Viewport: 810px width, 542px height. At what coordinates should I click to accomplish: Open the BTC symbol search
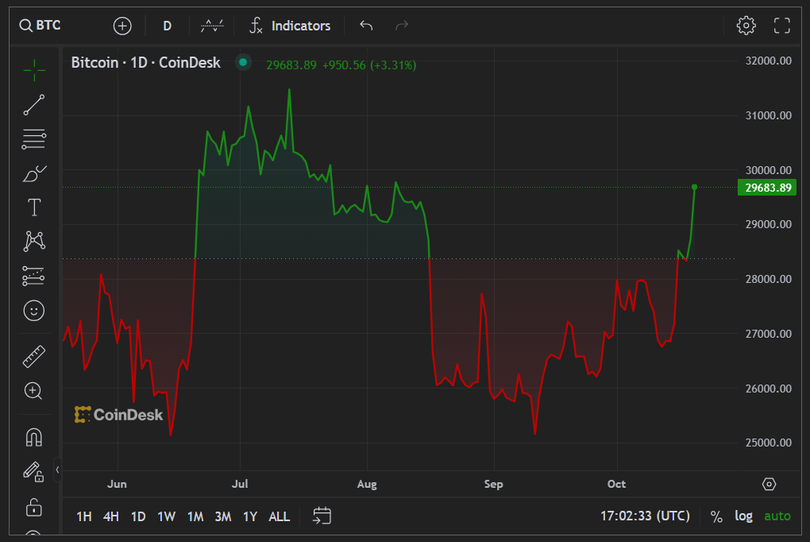(40, 25)
